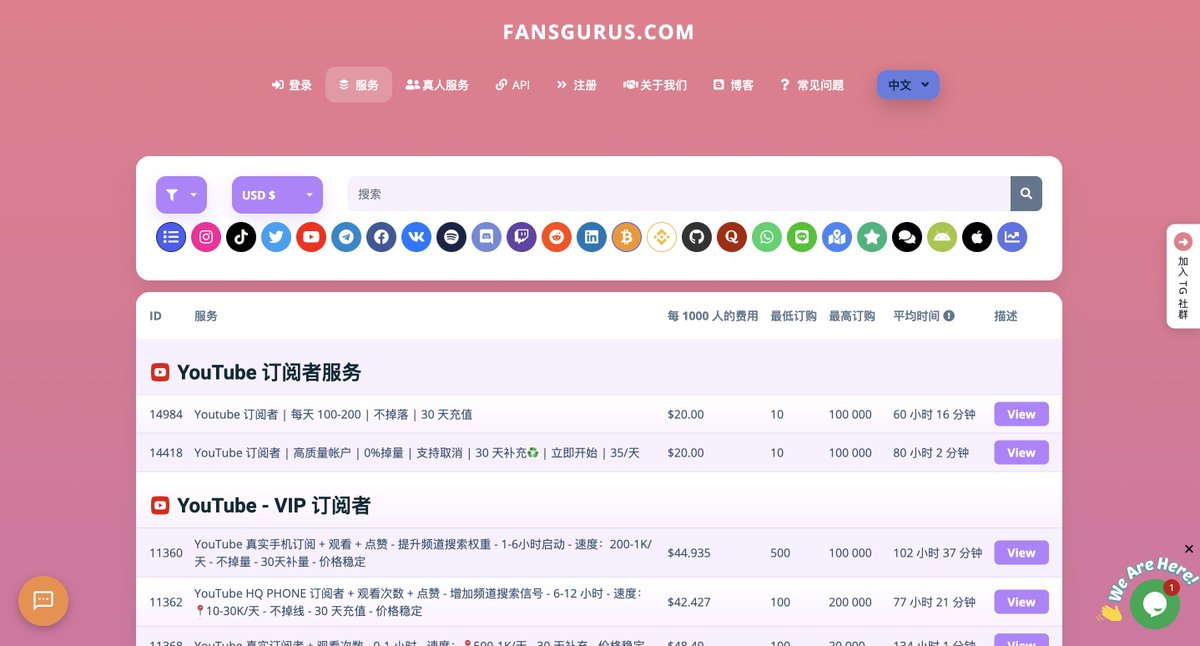Click the Bitcoin category icon
This screenshot has height=646, width=1200.
(x=626, y=237)
